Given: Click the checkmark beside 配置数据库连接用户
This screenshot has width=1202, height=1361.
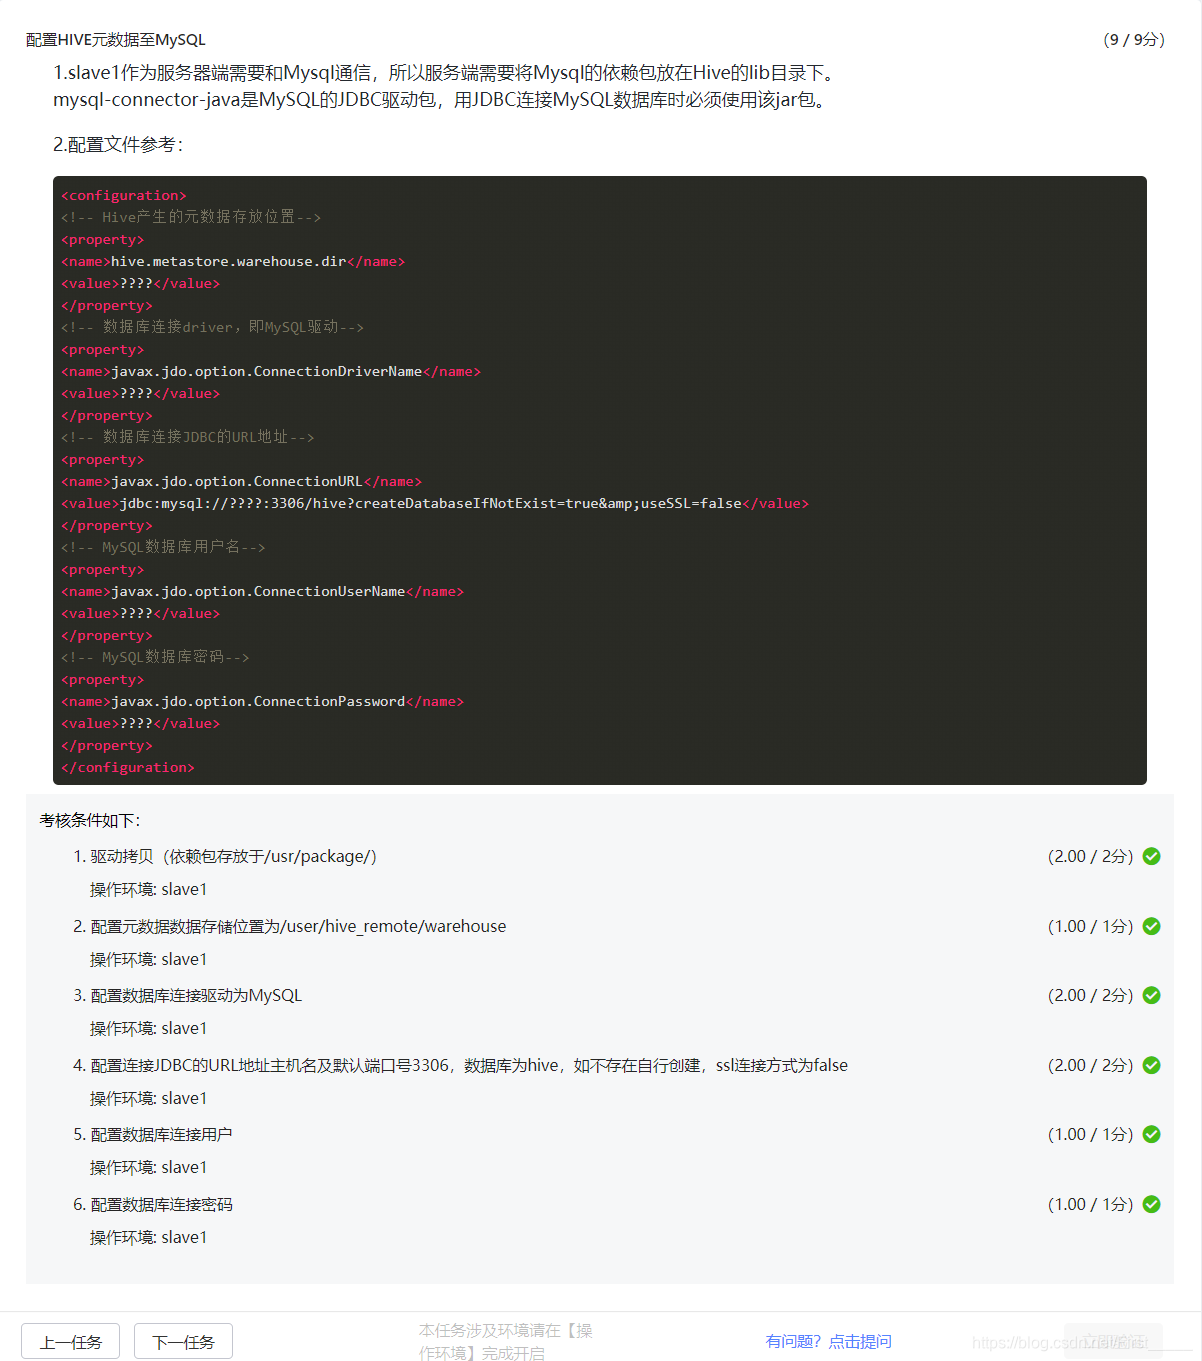Looking at the screenshot, I should click(1151, 1134).
